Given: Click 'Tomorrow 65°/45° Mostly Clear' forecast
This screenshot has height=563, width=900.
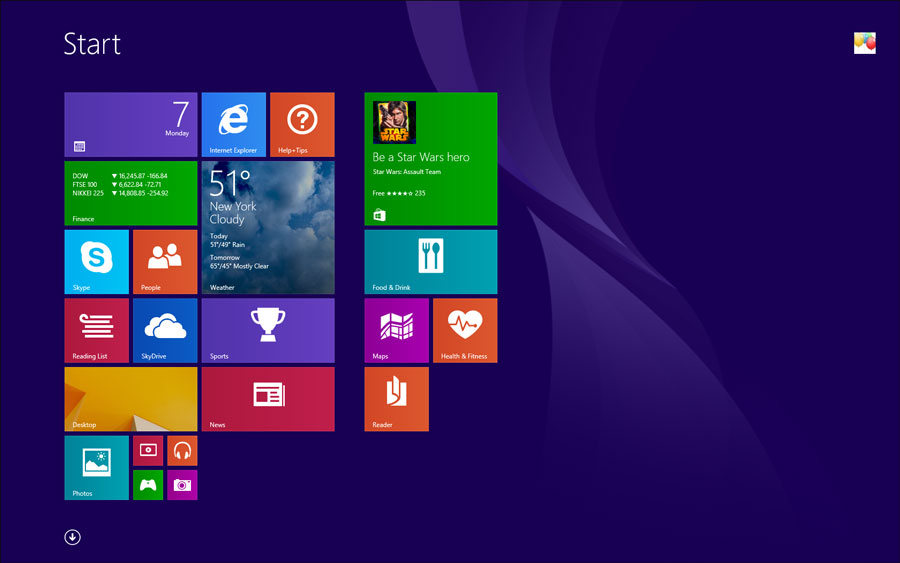Looking at the screenshot, I should (x=239, y=262).
